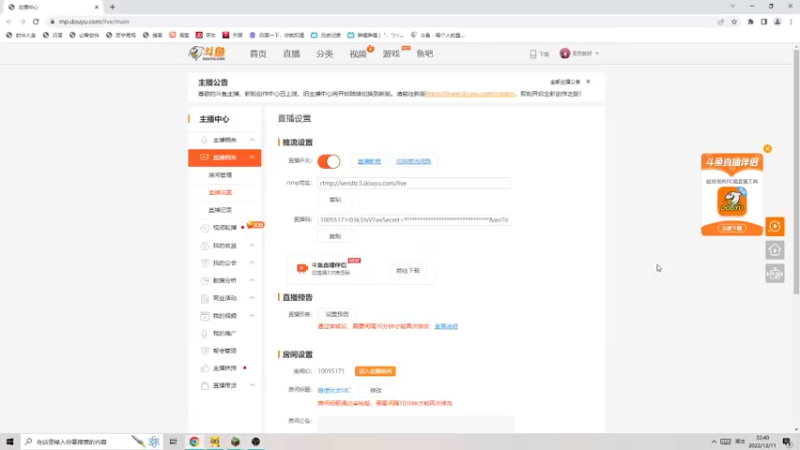The height and width of the screenshot is (450, 800).
Task: Open the Windows Start menu
Action: click(10, 442)
